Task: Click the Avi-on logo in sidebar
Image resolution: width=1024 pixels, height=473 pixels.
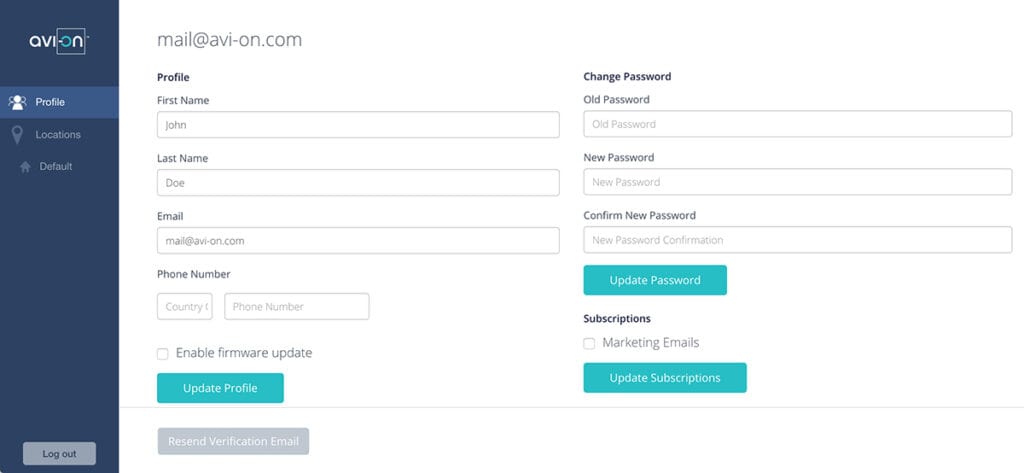Action: (x=59, y=41)
